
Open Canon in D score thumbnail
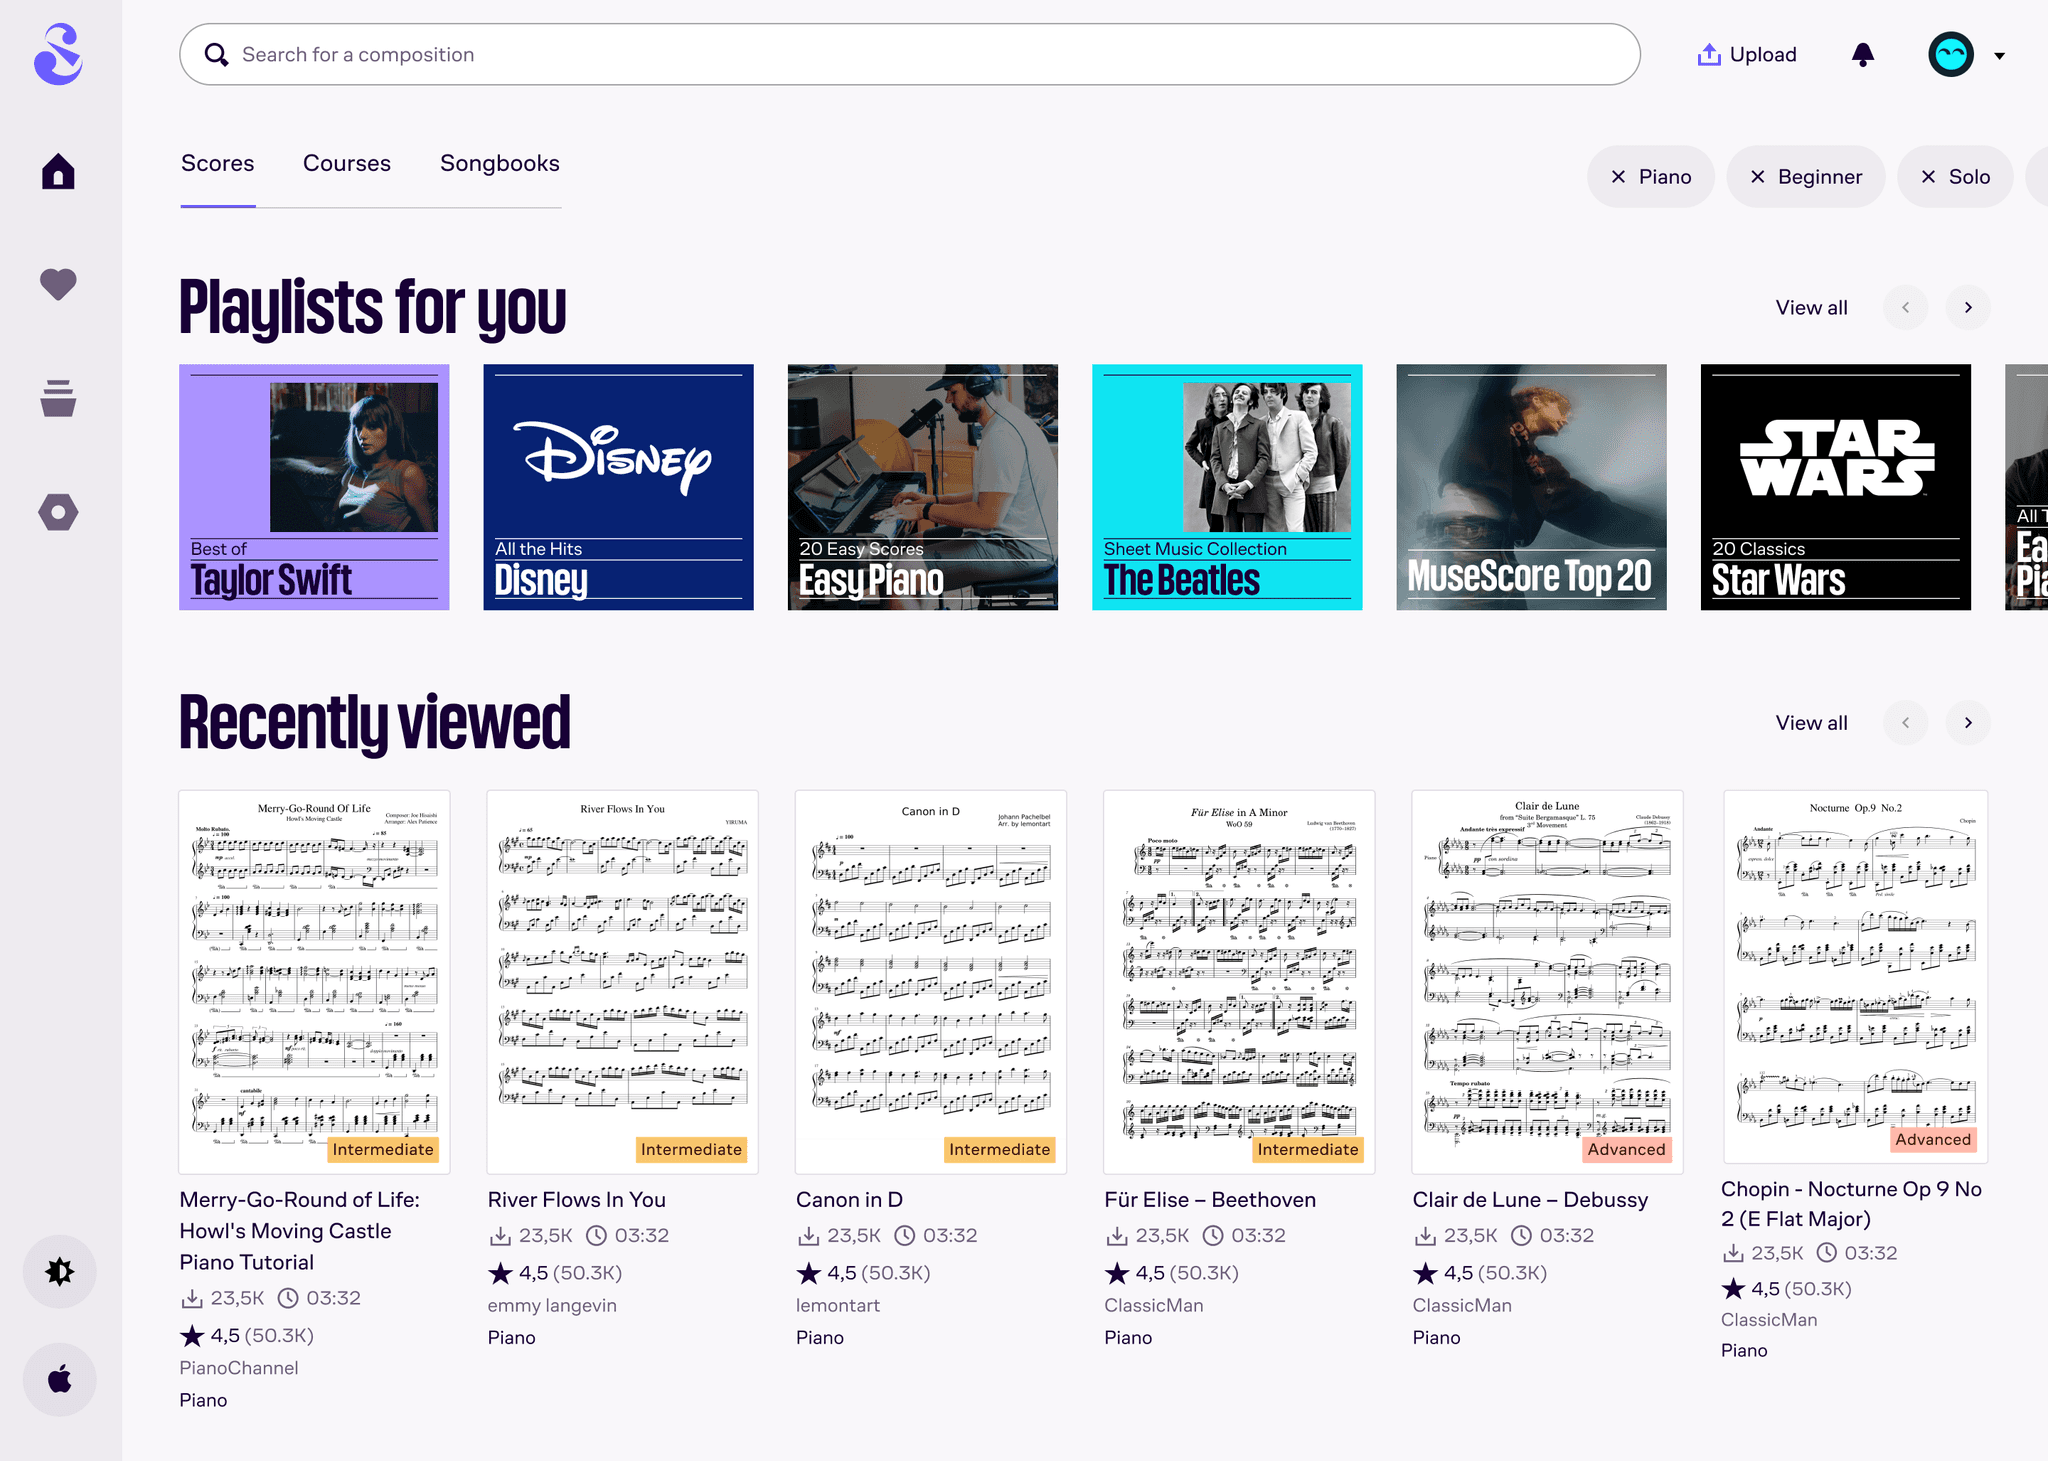tap(931, 982)
